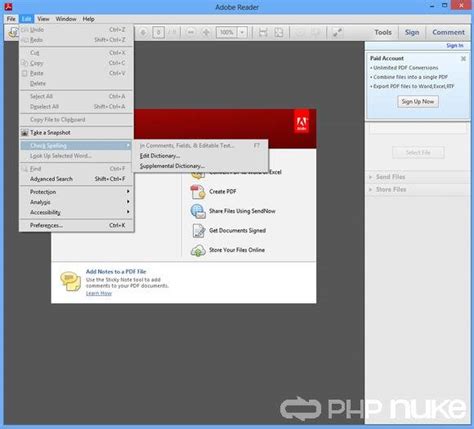This screenshot has width=474, height=429.
Task: Close the Paid Account promo box
Action: [x=463, y=59]
